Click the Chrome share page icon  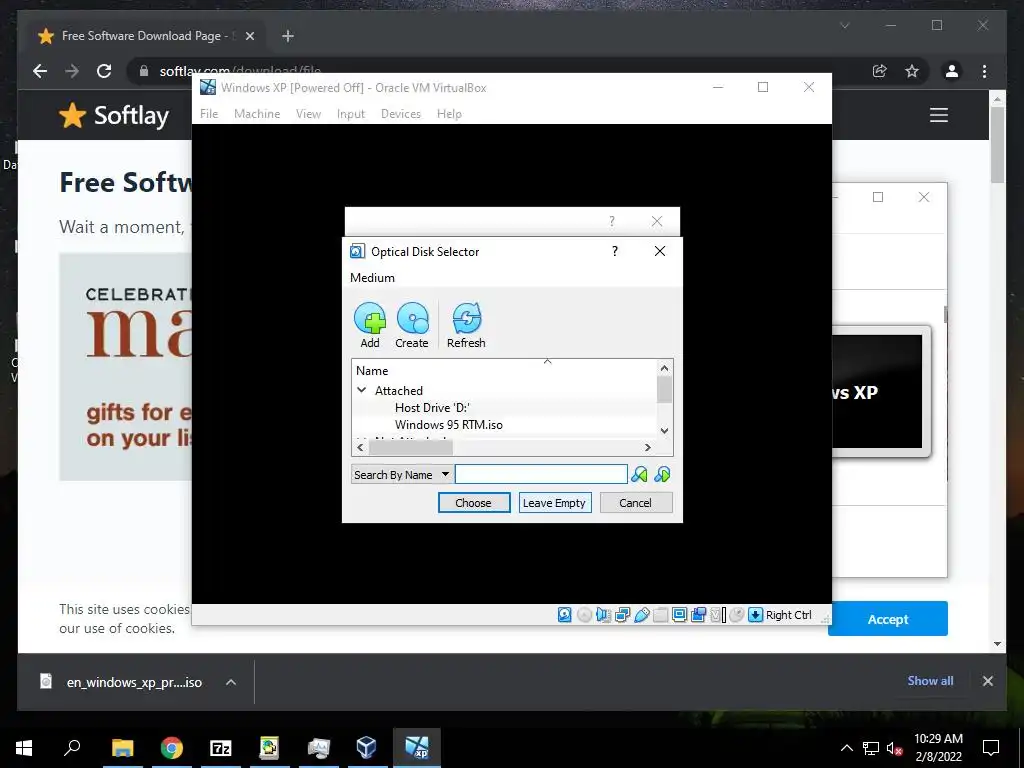tap(880, 71)
